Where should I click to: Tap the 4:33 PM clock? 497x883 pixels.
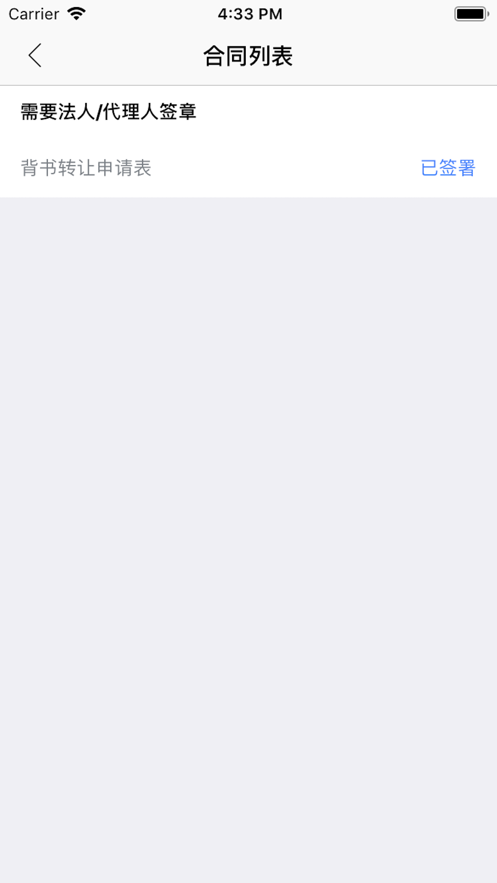coord(250,14)
